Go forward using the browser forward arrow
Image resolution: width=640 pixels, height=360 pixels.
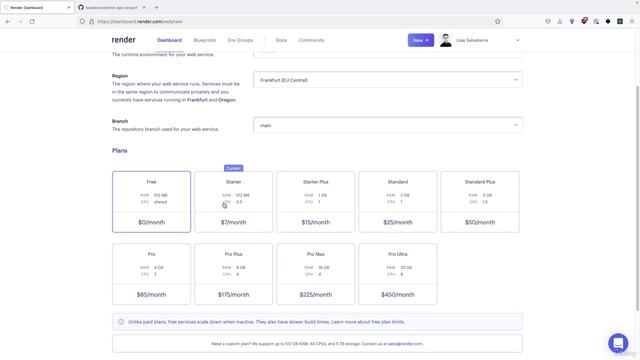[x=20, y=21]
